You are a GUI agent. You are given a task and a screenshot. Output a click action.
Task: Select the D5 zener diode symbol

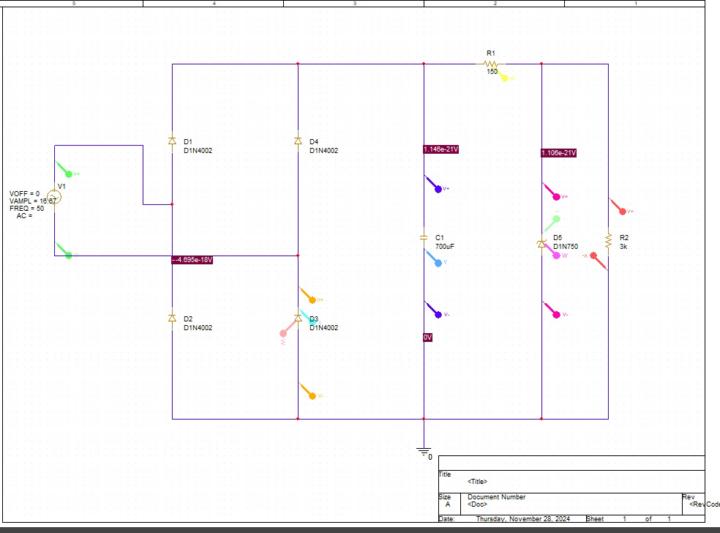tap(542, 244)
